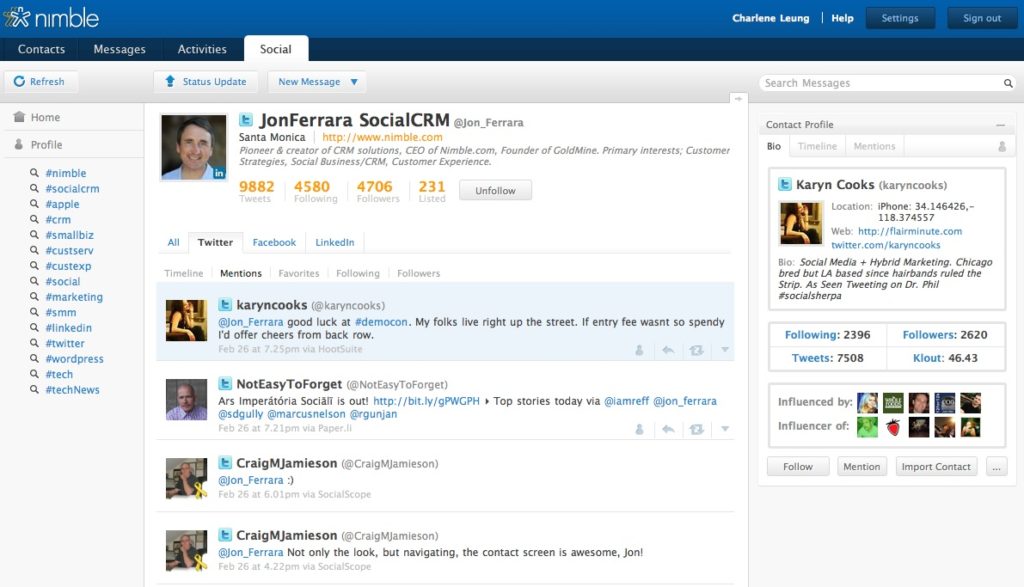Switch to the Activities tab
The width and height of the screenshot is (1024, 587).
[202, 49]
